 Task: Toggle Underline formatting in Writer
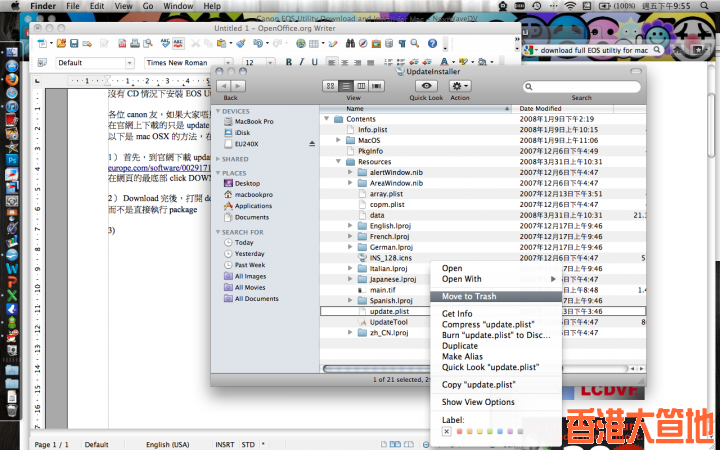(315, 62)
